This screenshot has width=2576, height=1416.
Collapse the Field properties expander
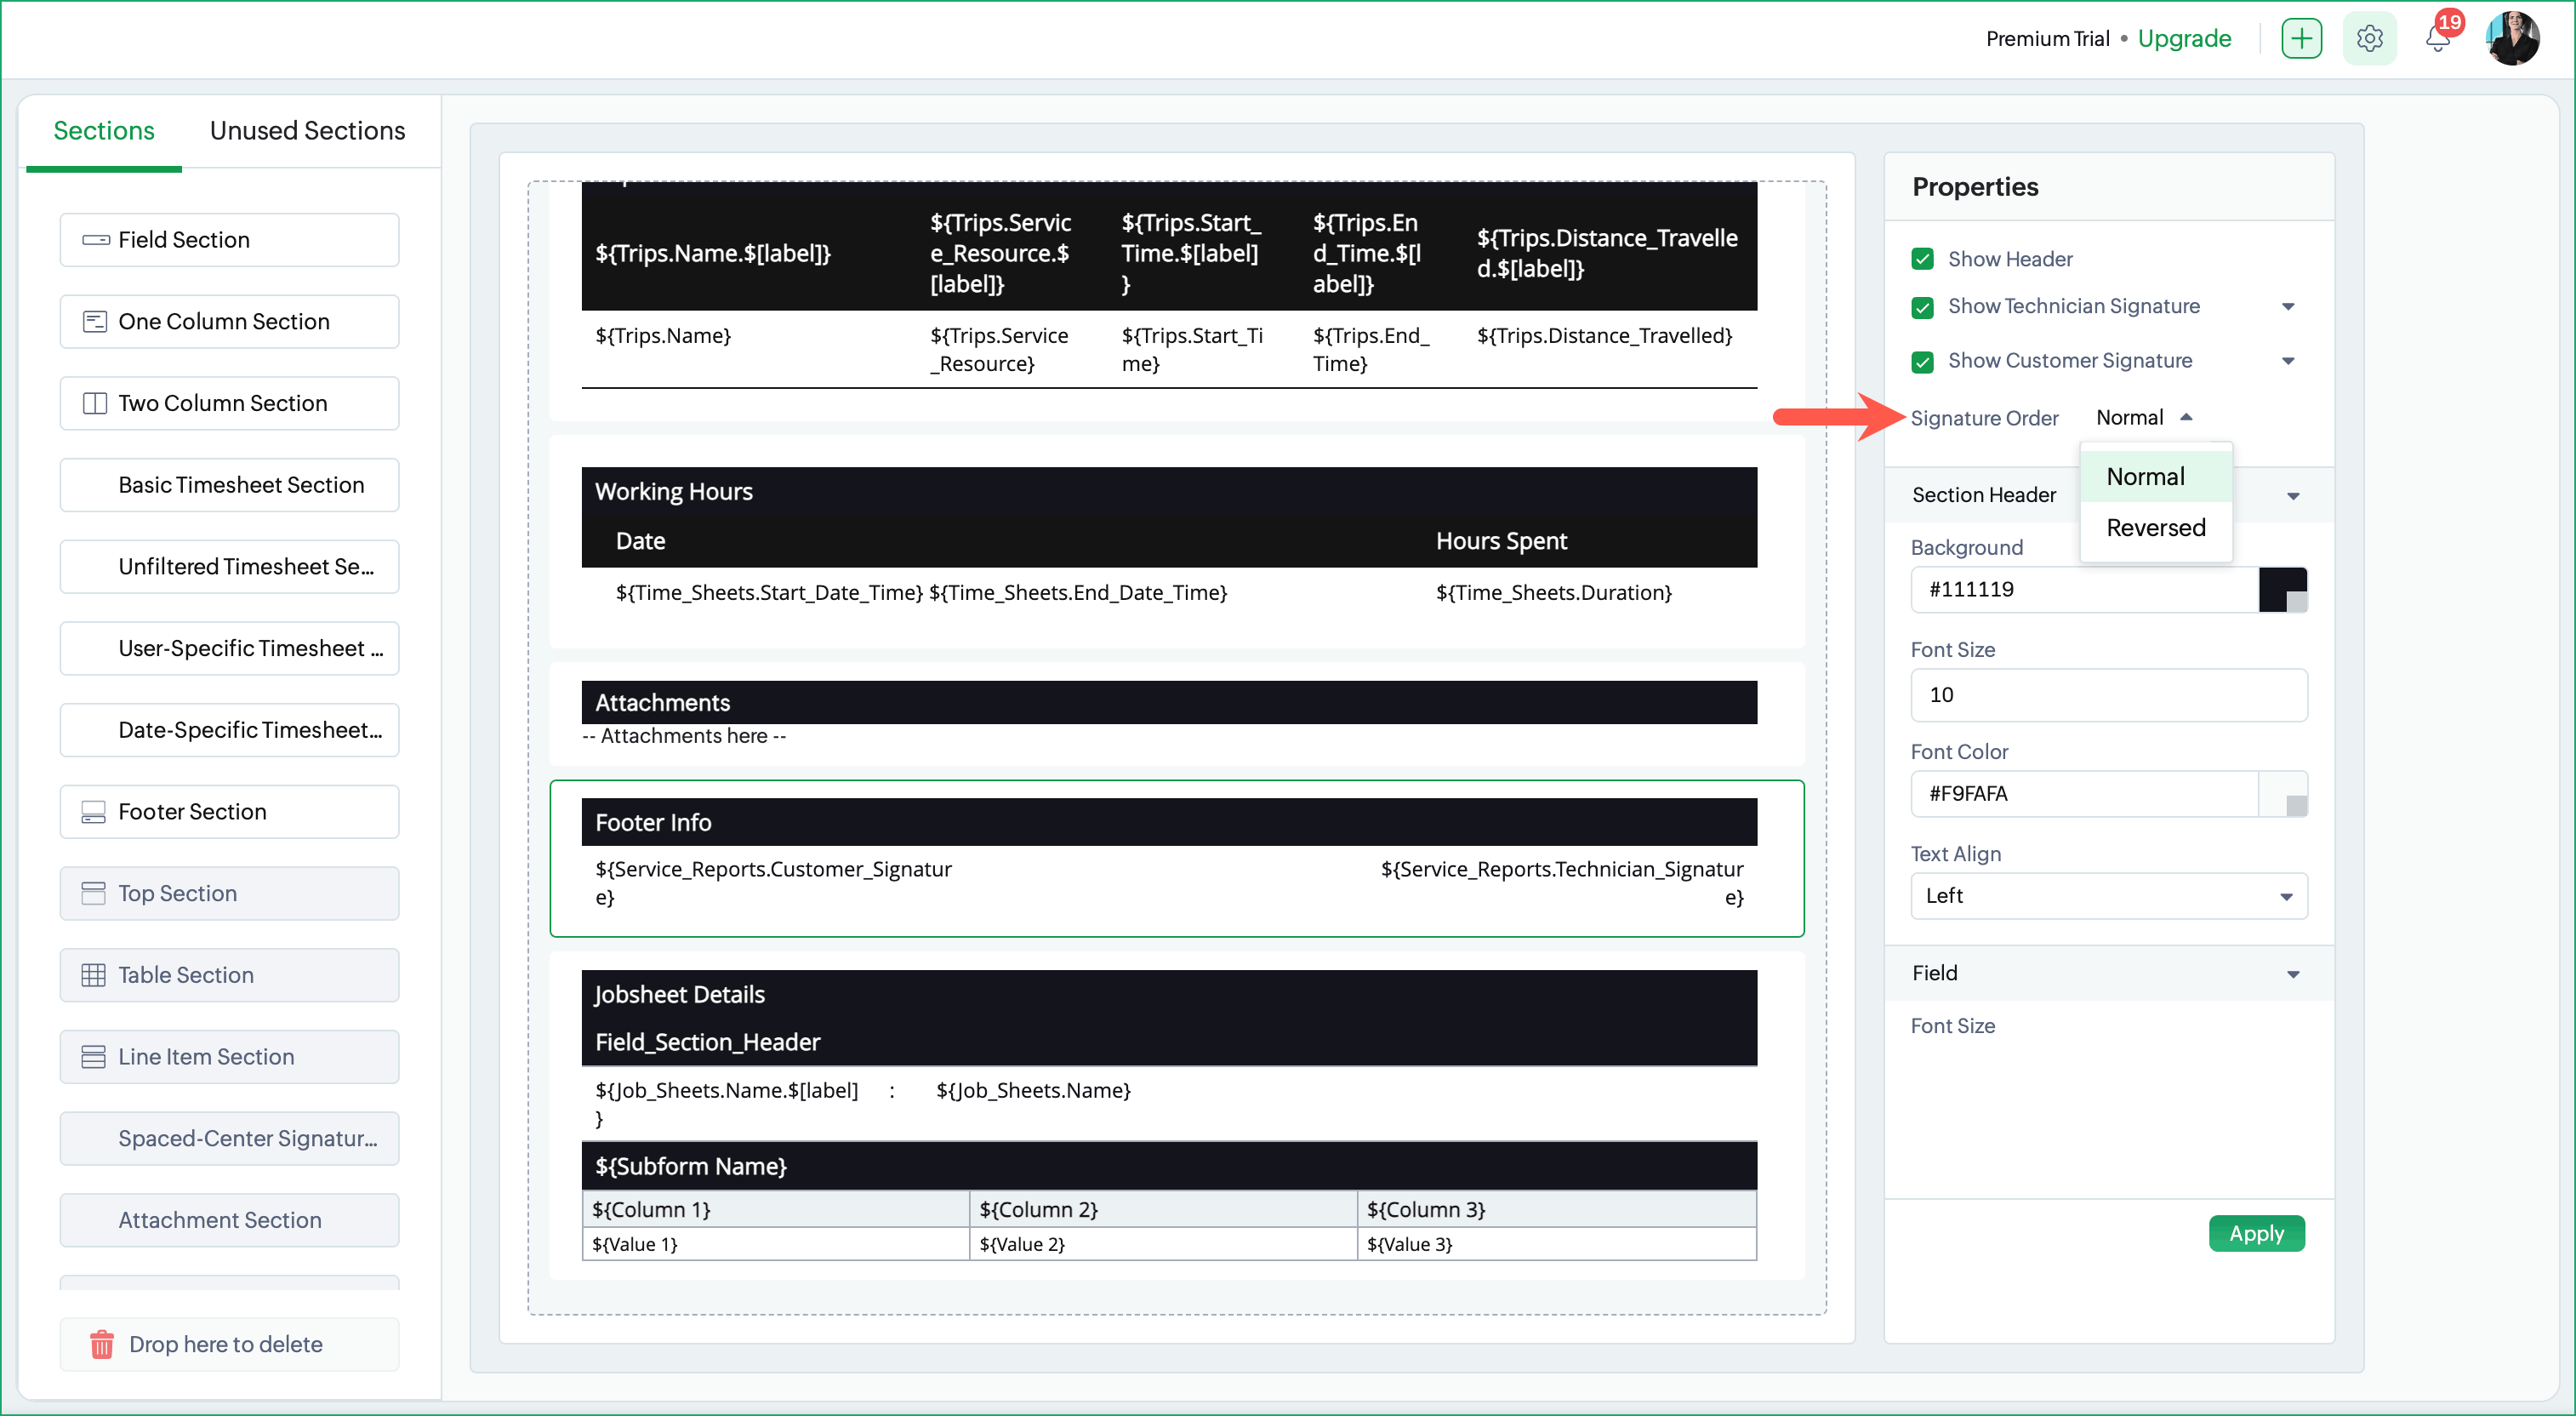point(2293,974)
